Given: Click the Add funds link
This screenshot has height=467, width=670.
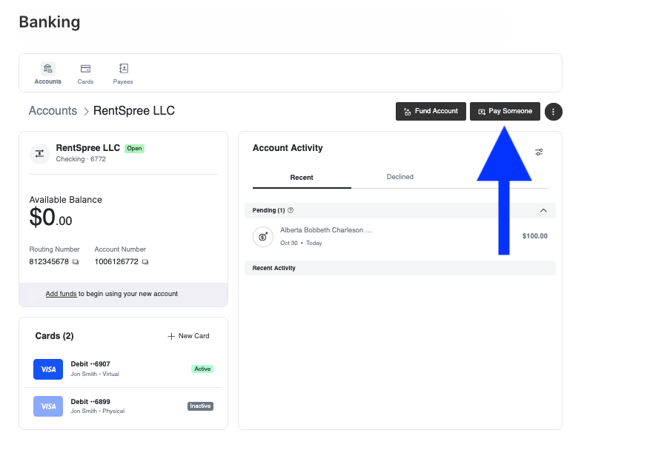Looking at the screenshot, I should point(61,294).
